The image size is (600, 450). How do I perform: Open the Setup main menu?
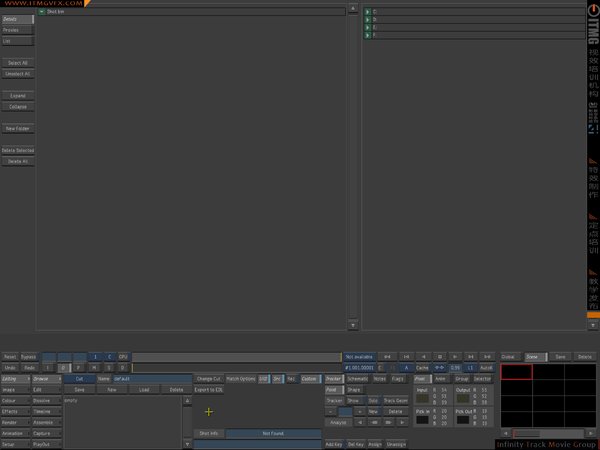coord(15,444)
